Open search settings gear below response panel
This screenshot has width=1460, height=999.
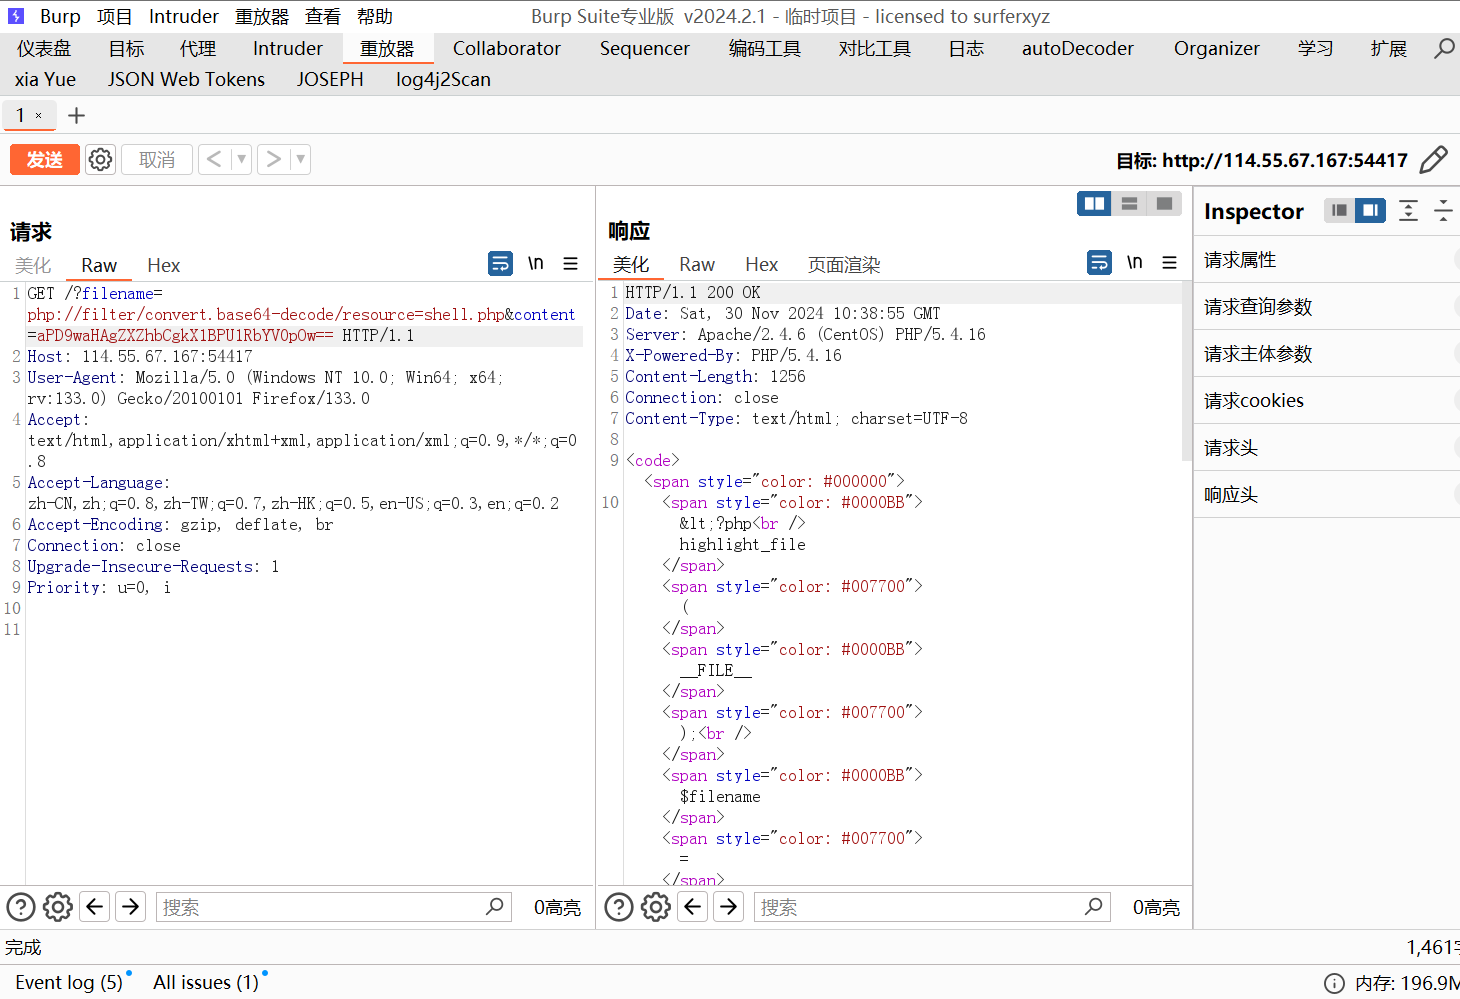pyautogui.click(x=656, y=907)
